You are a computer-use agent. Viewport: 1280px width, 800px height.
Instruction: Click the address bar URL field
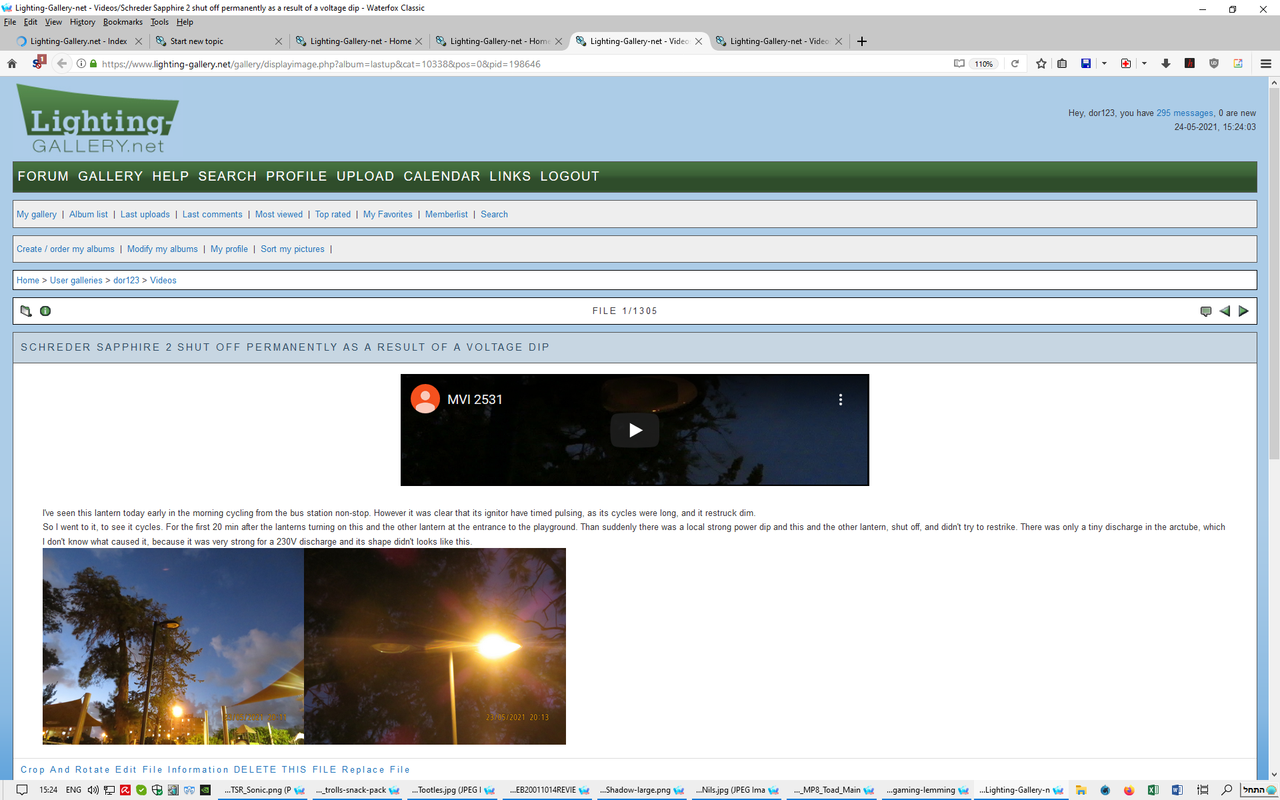520,63
